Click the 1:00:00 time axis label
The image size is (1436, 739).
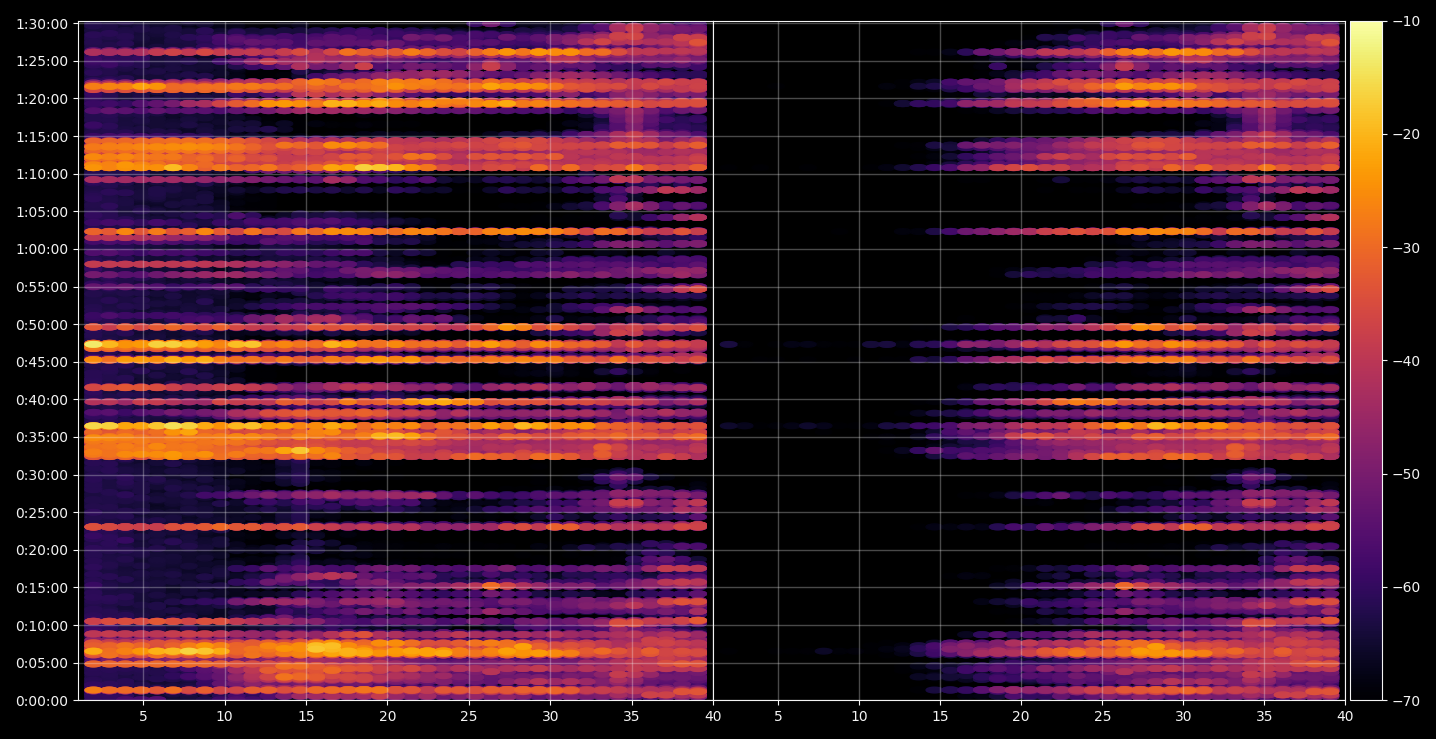42,249
